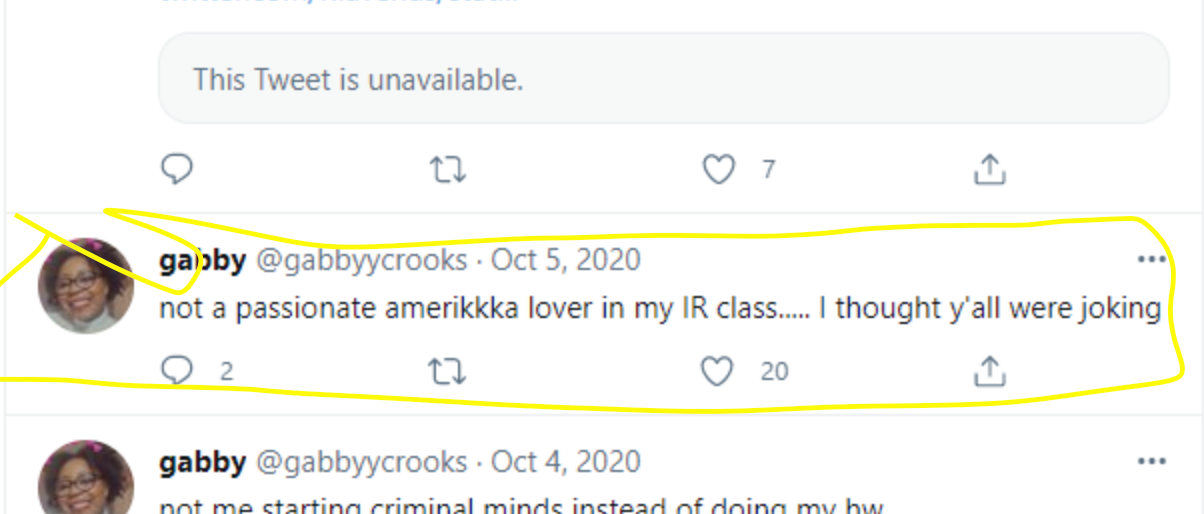
Task: Click the "This Tweet is unavailable" box
Action: point(663,79)
